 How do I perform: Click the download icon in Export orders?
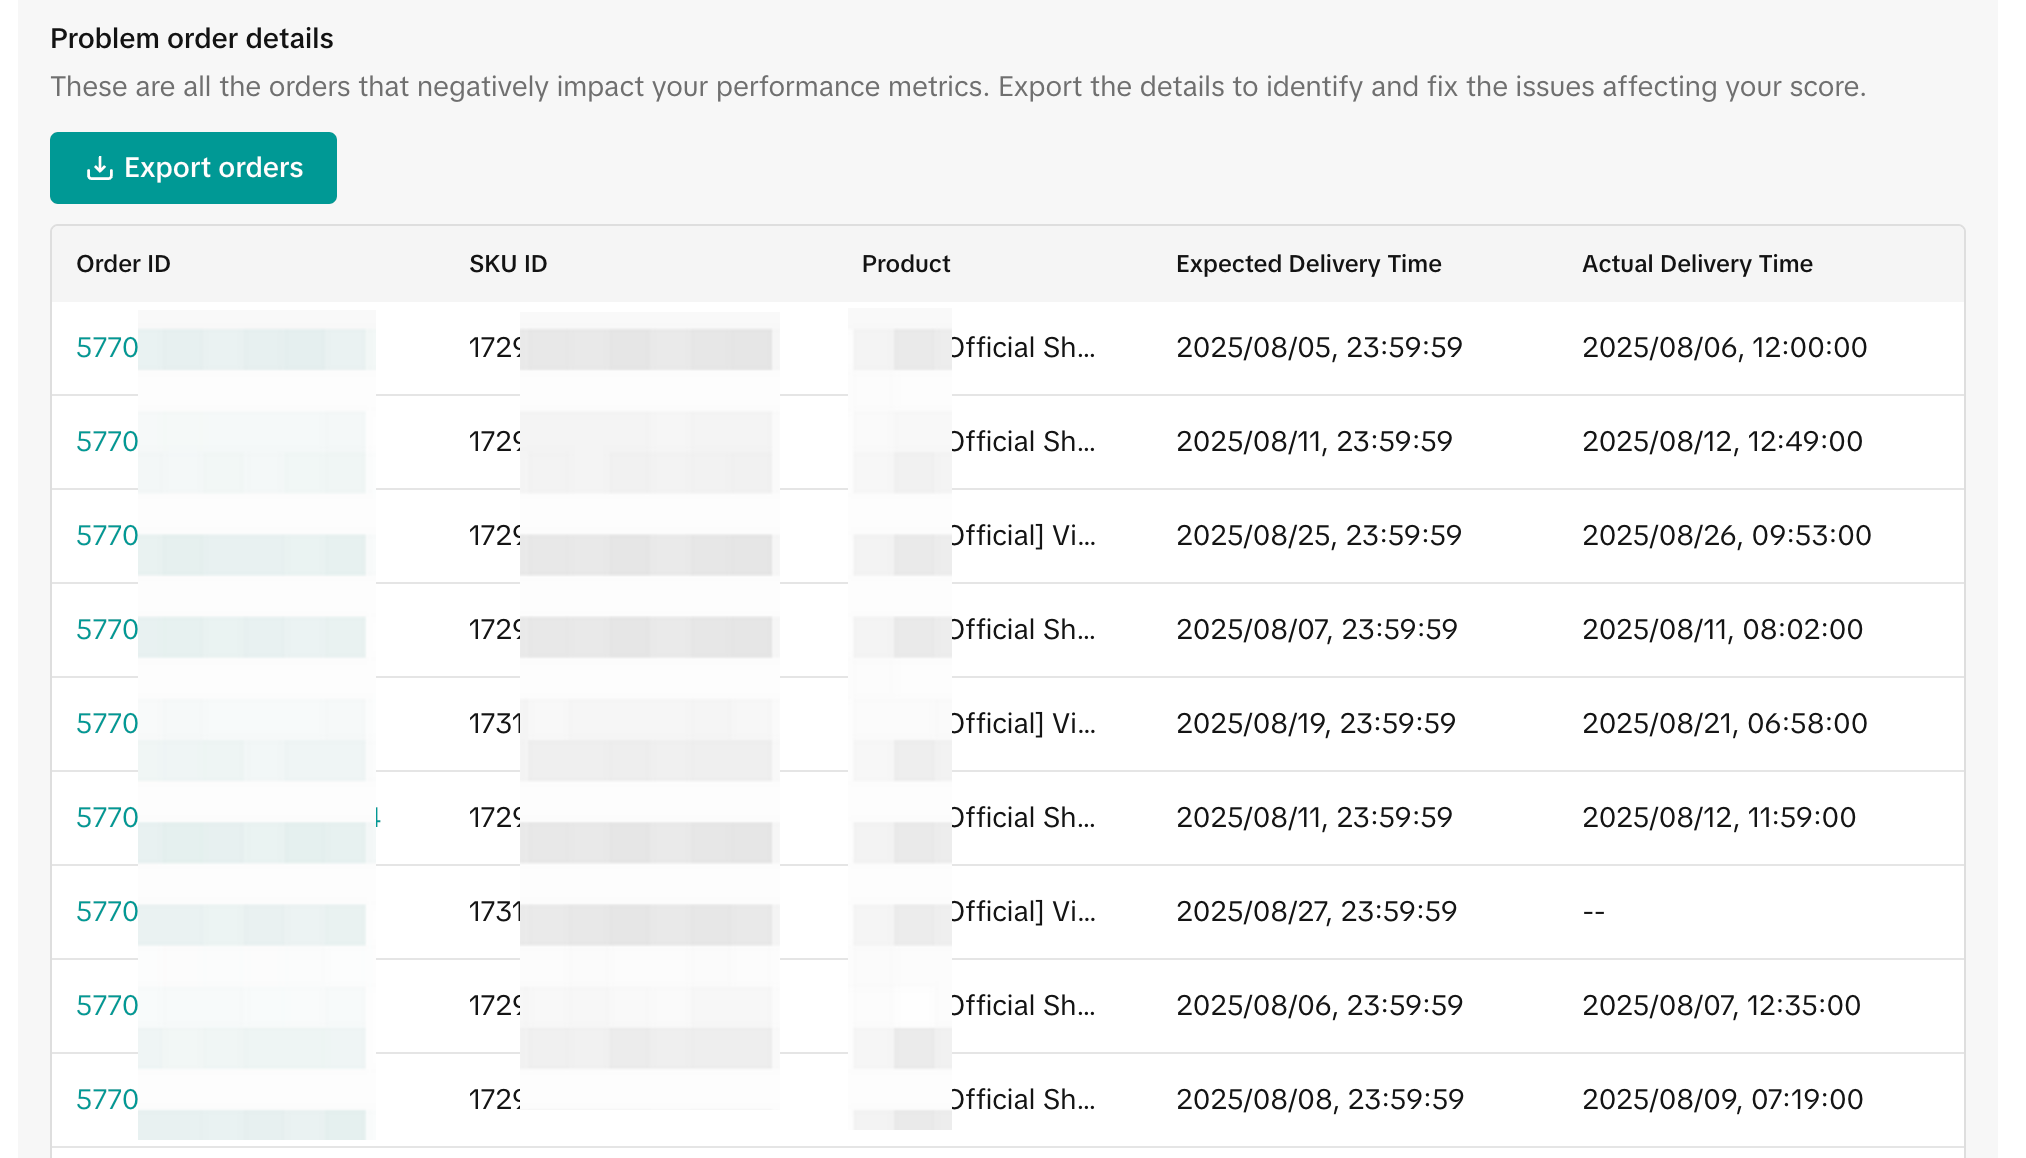click(99, 168)
